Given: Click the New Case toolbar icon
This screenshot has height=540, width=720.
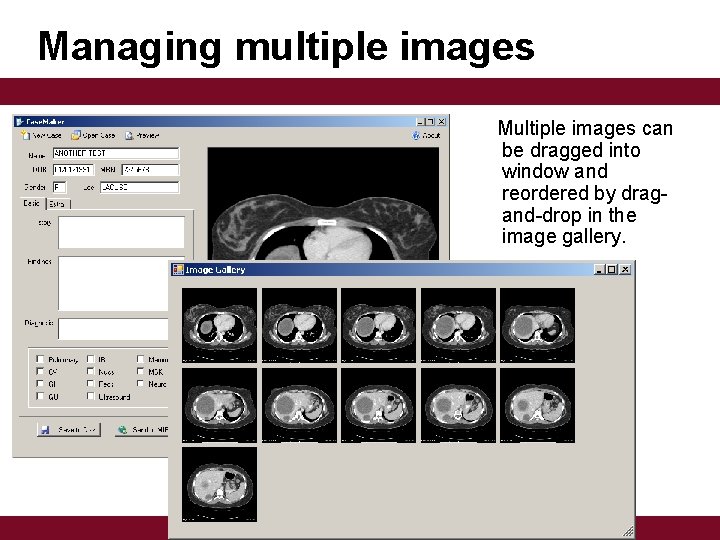Looking at the screenshot, I should 26,135.
